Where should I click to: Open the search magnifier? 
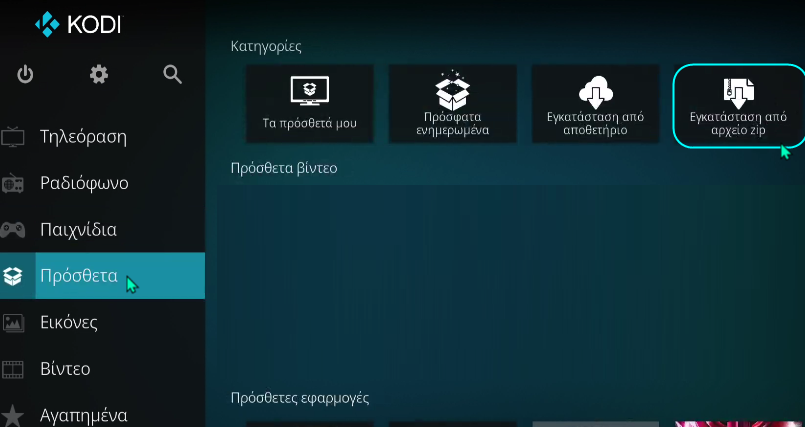coord(172,75)
